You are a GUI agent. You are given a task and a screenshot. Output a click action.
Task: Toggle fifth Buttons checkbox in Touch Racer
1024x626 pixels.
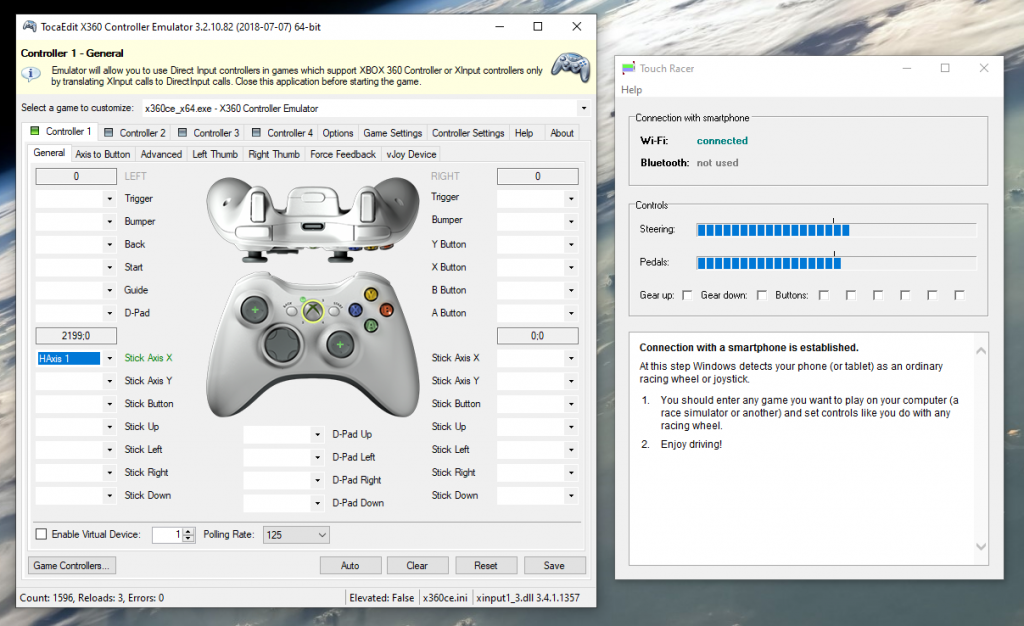(x=932, y=295)
